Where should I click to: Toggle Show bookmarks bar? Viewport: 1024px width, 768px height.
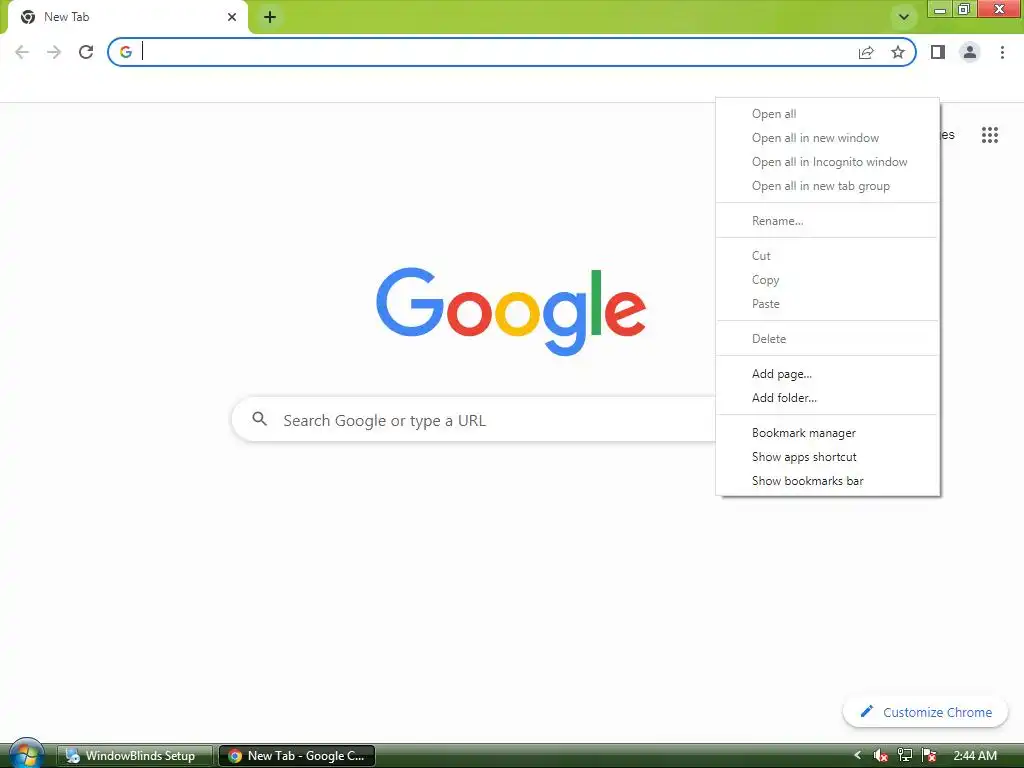pos(827,481)
